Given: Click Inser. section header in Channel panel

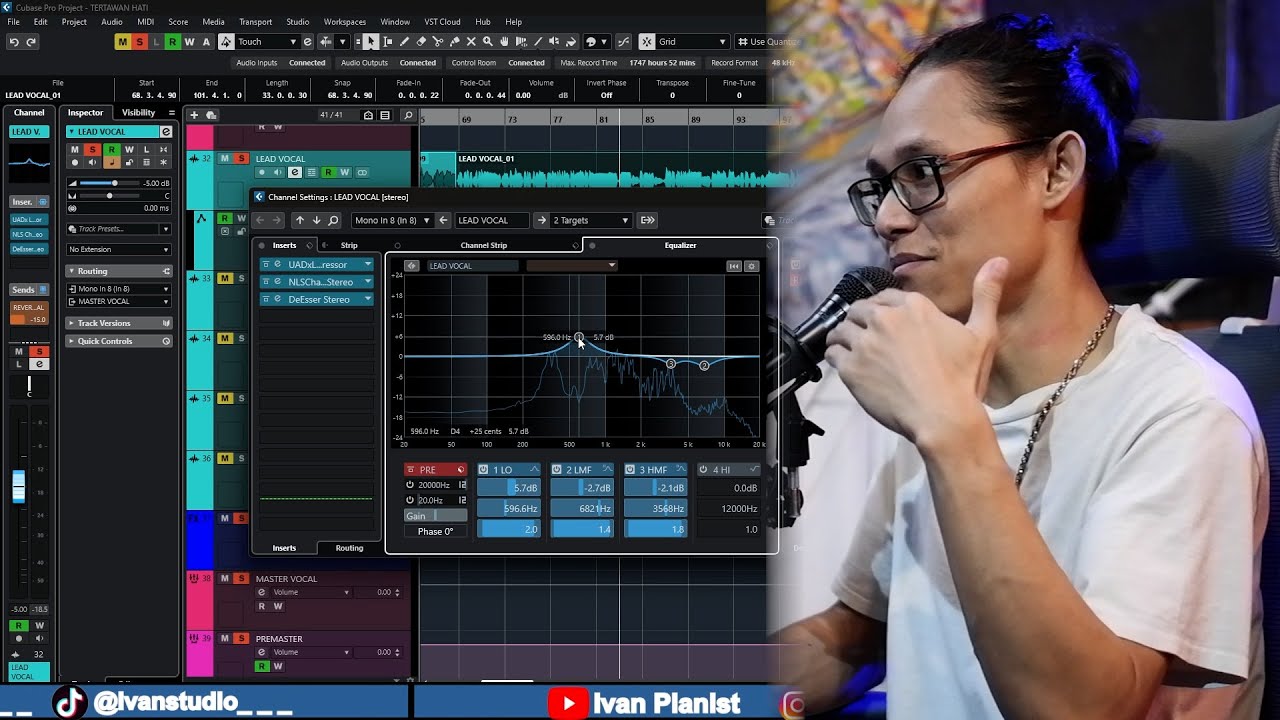Looking at the screenshot, I should [x=29, y=202].
